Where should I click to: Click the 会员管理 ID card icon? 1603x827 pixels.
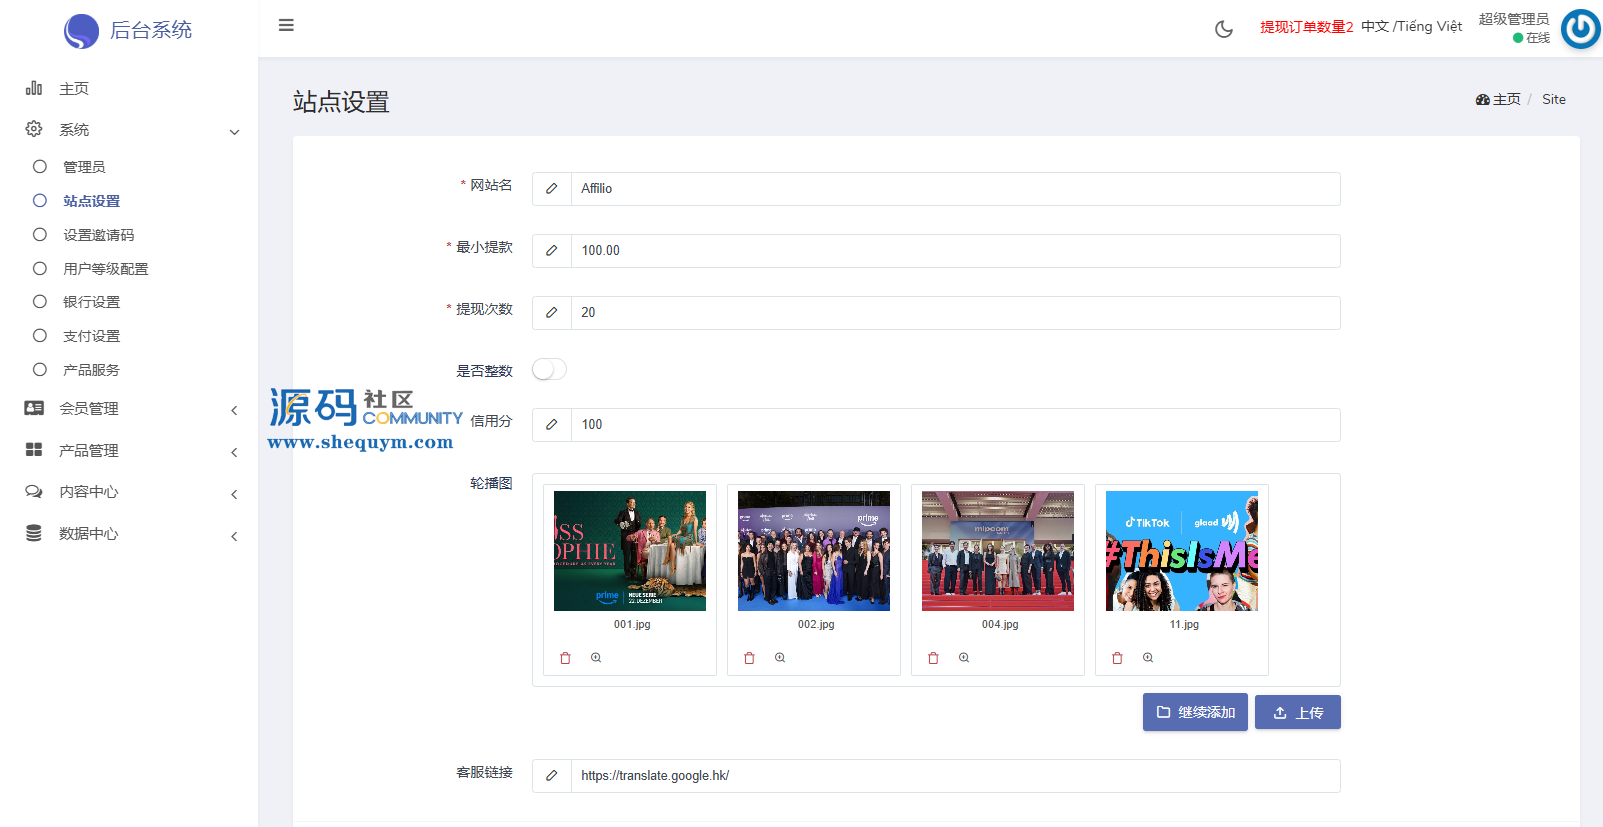(34, 408)
